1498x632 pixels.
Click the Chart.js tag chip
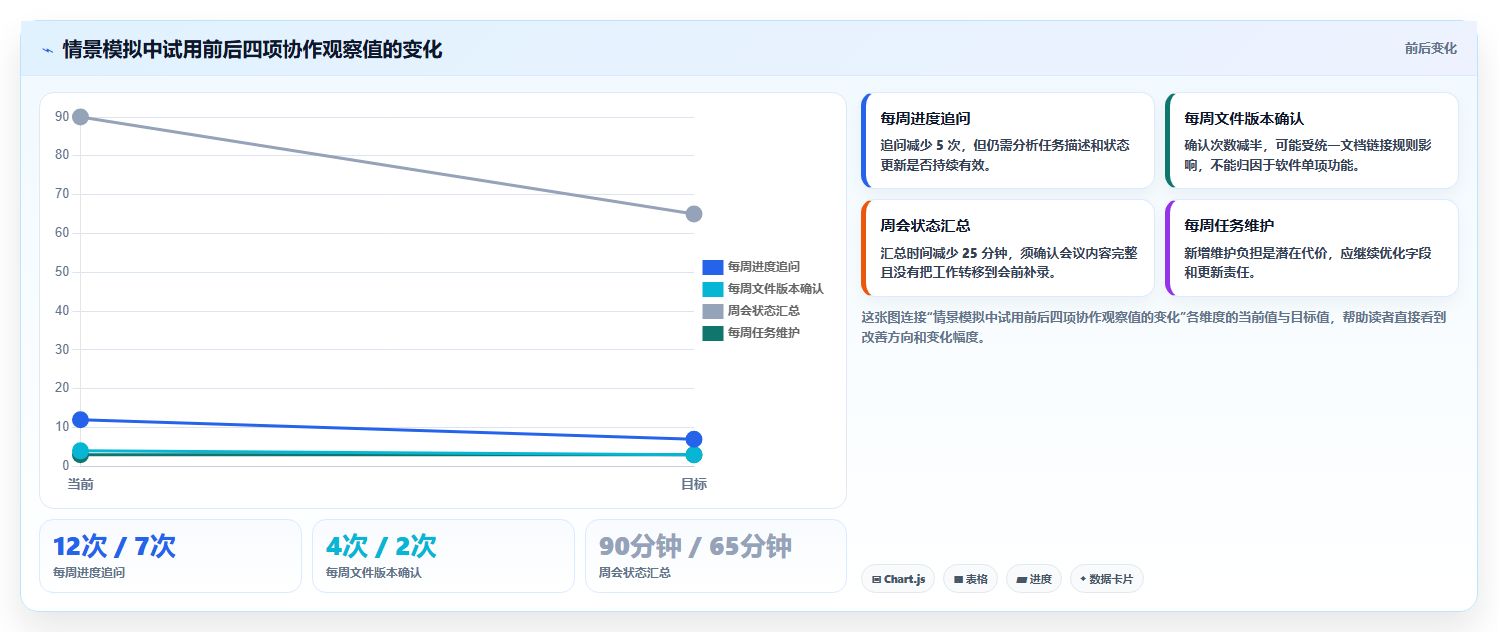898,579
